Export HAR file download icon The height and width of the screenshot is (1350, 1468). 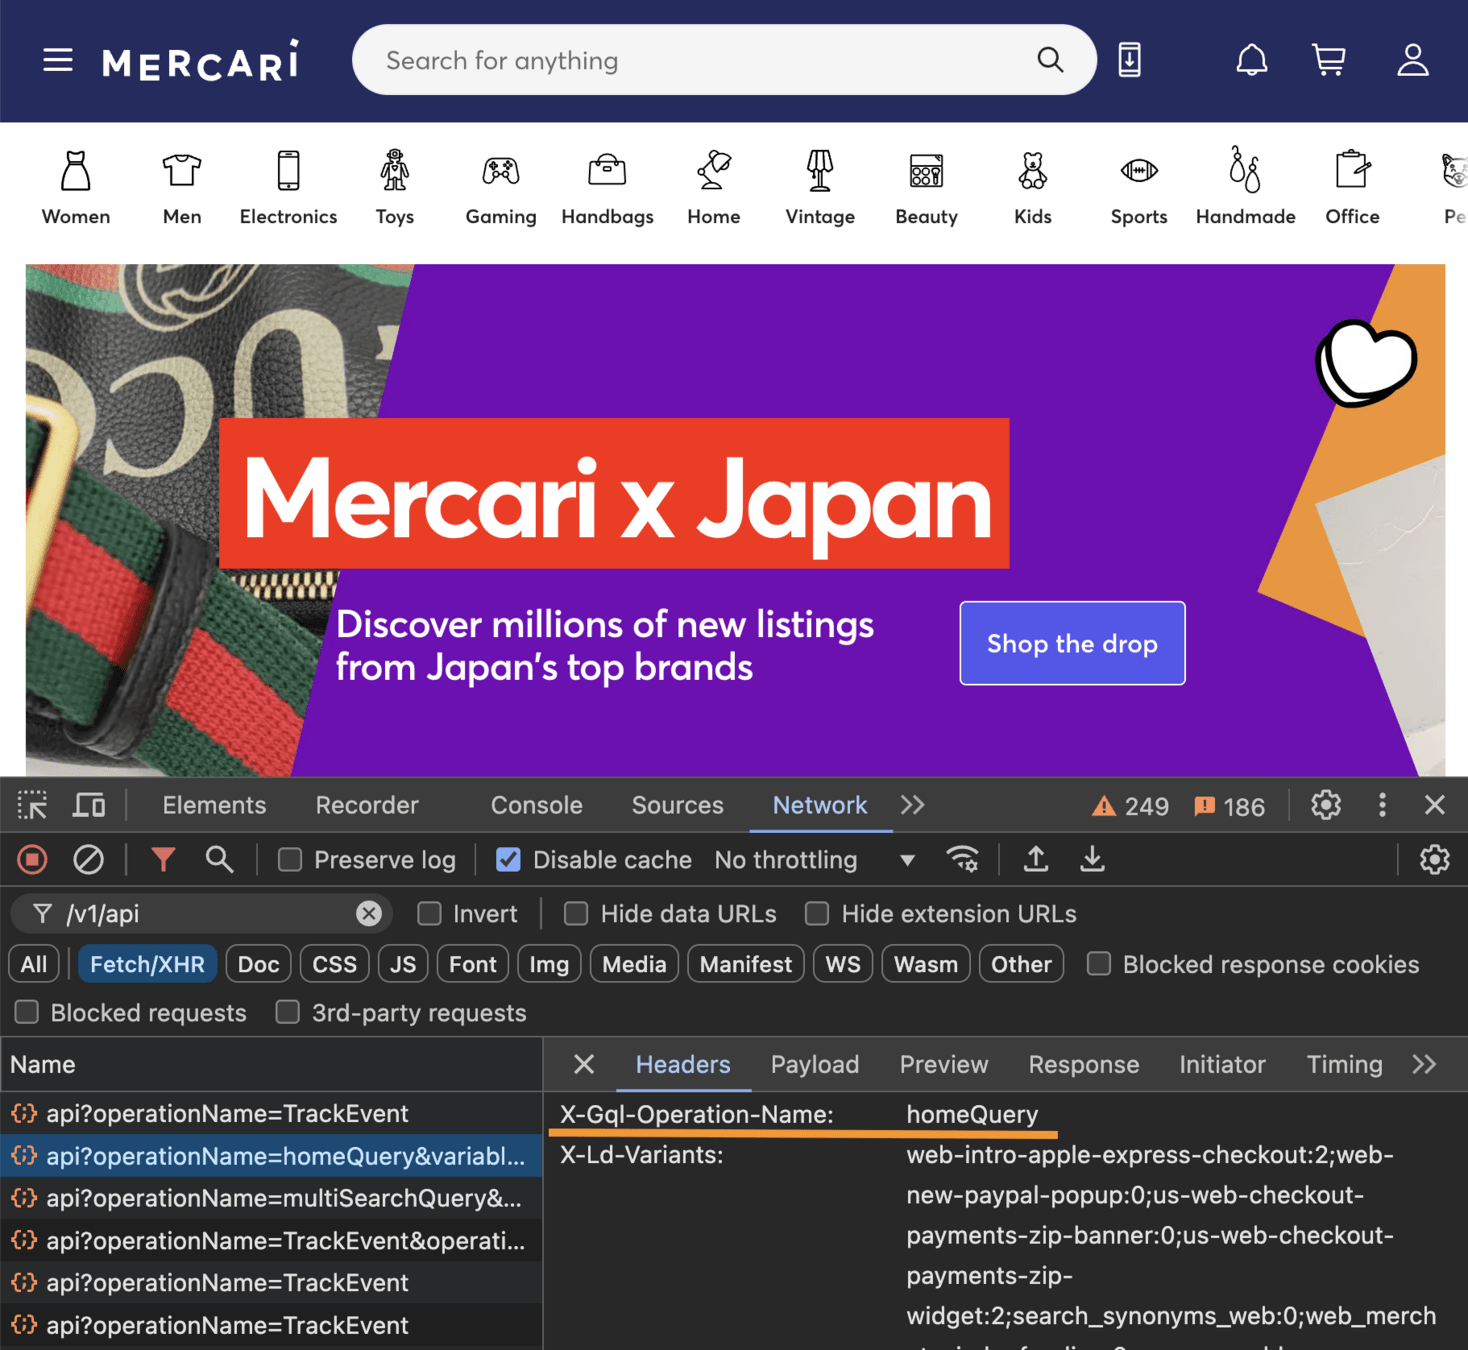pos(1093,859)
